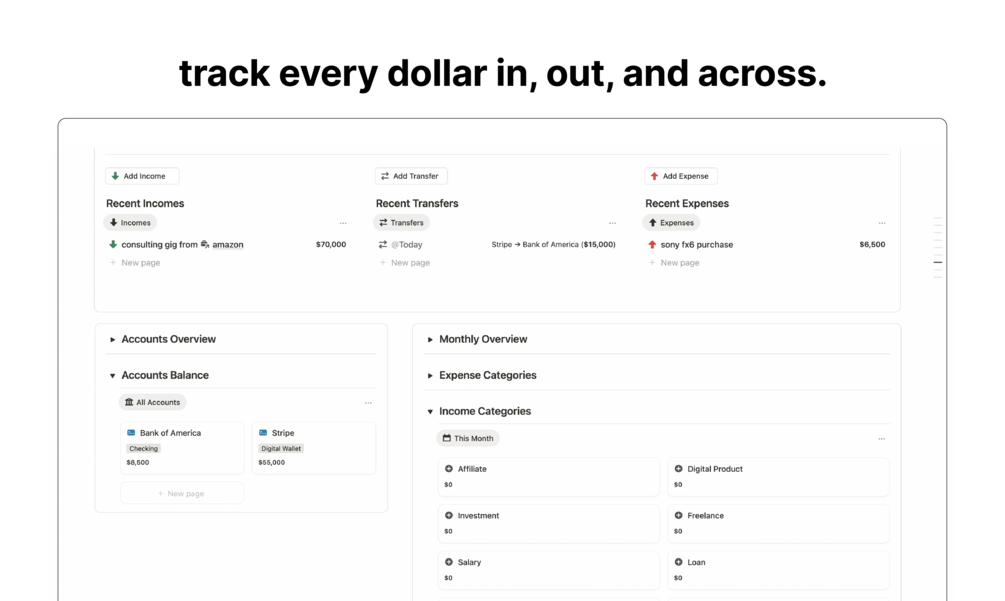
Task: Click the plus icon on the Affiliate category
Action: pyautogui.click(x=449, y=469)
